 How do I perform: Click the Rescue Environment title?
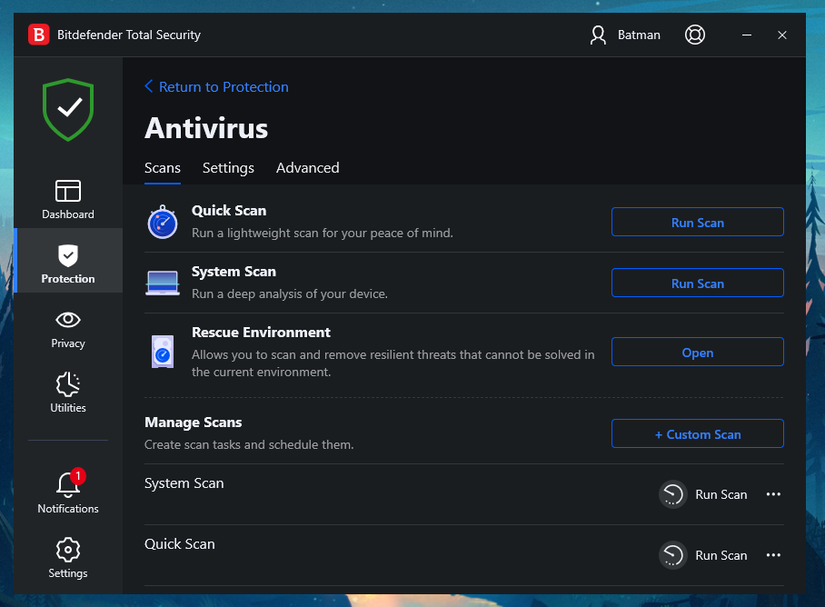[261, 332]
